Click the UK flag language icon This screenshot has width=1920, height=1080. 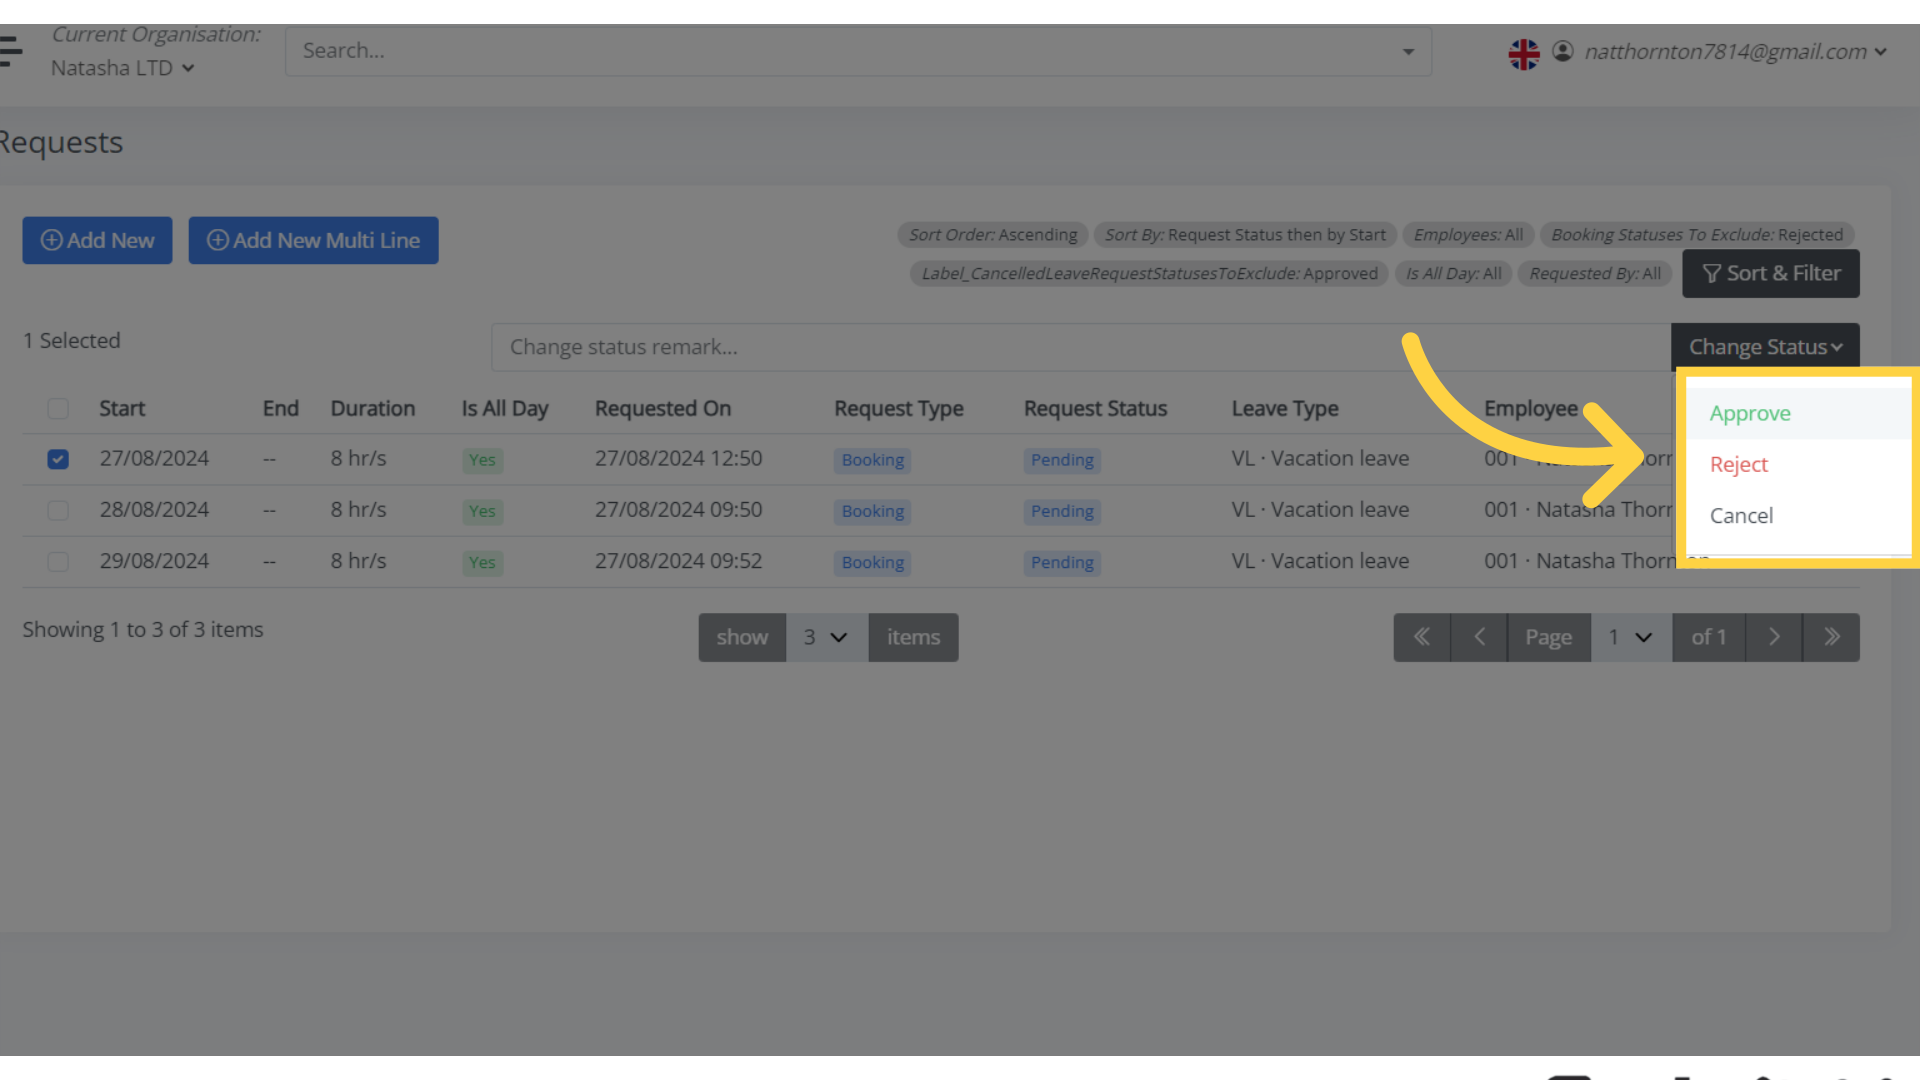click(x=1524, y=53)
